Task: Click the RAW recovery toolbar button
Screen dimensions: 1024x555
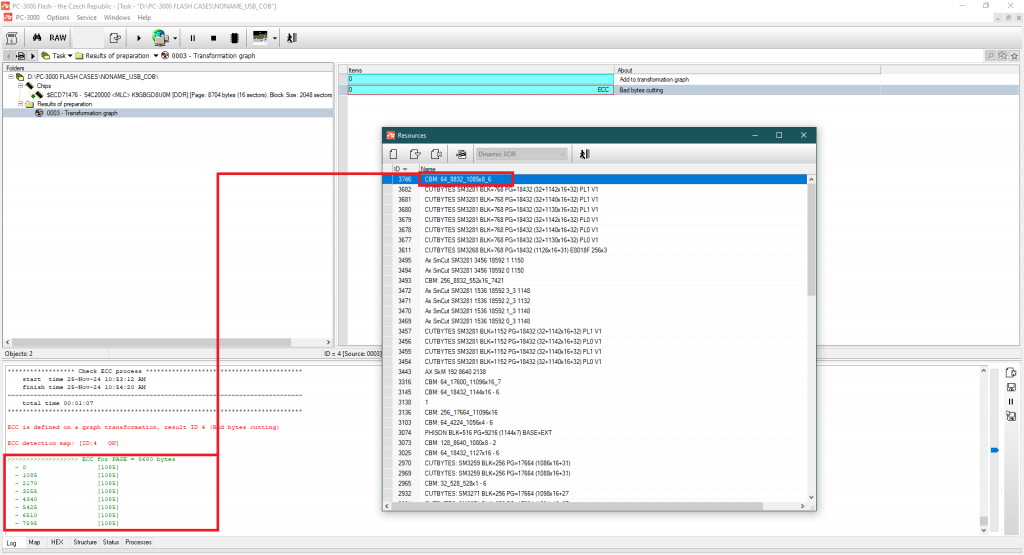Action: point(58,38)
